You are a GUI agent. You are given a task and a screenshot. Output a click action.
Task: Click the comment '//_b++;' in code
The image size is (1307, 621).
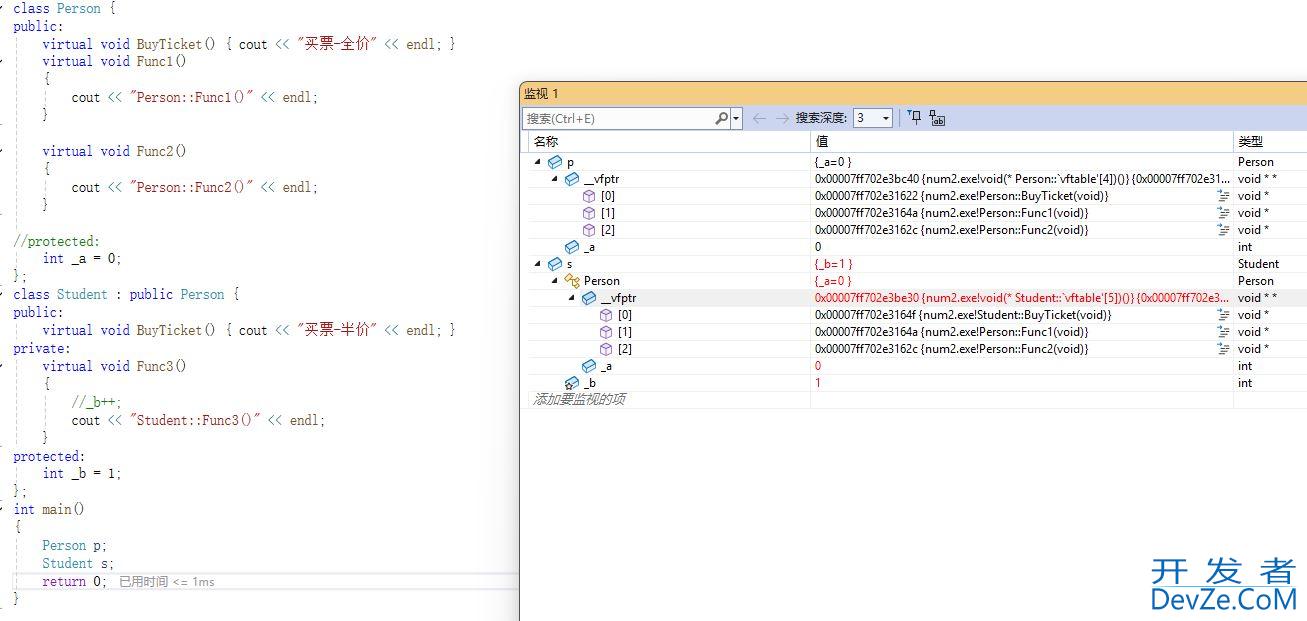tap(96, 402)
